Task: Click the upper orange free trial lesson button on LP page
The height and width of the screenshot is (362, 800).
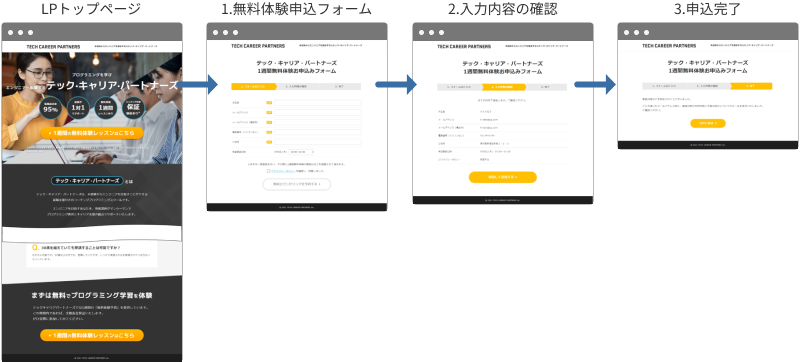Action: [x=92, y=133]
